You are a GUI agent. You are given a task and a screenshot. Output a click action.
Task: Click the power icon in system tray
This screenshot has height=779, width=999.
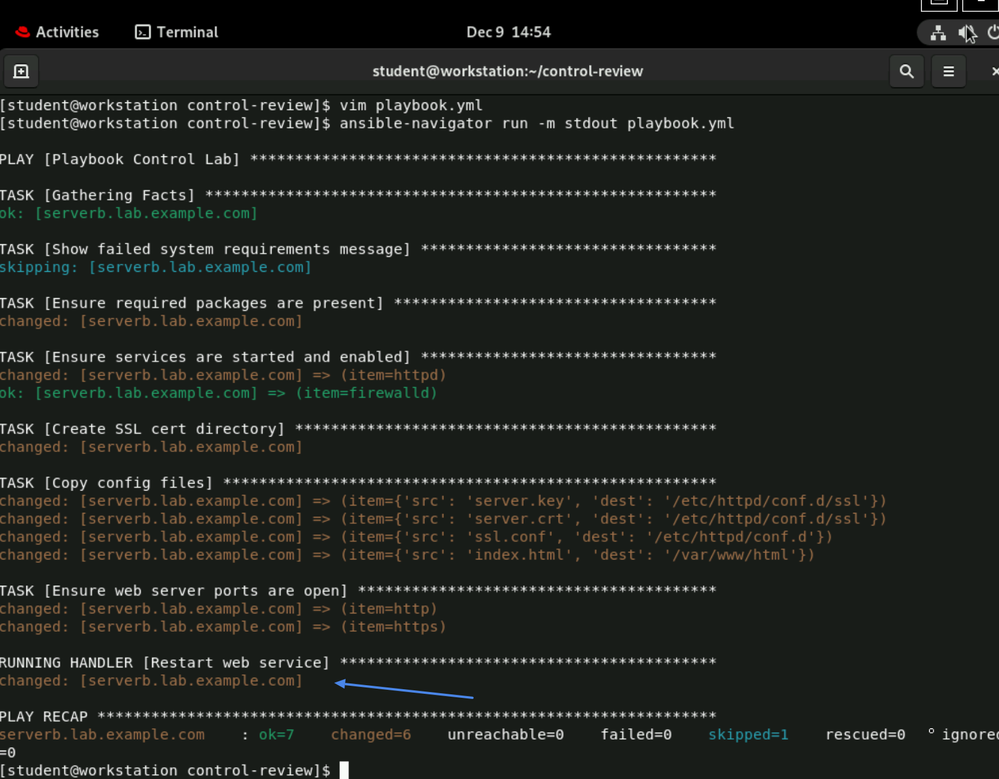(x=993, y=33)
